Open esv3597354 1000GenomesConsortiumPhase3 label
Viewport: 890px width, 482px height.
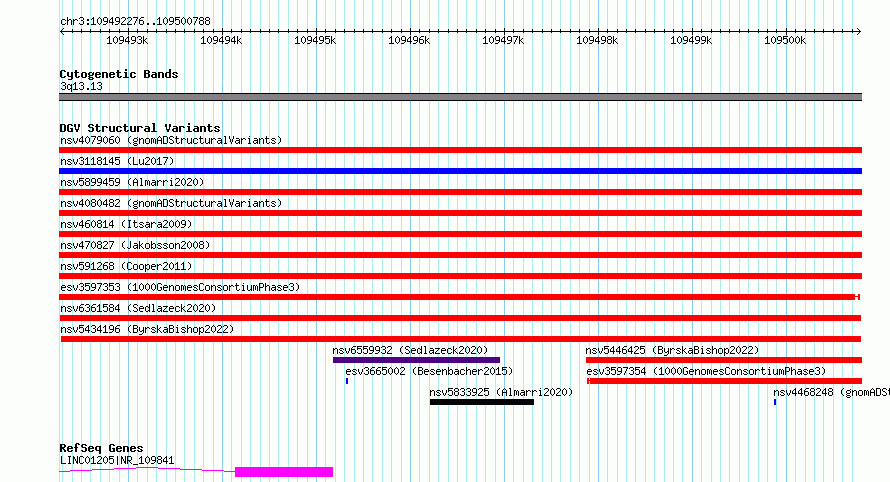(706, 371)
